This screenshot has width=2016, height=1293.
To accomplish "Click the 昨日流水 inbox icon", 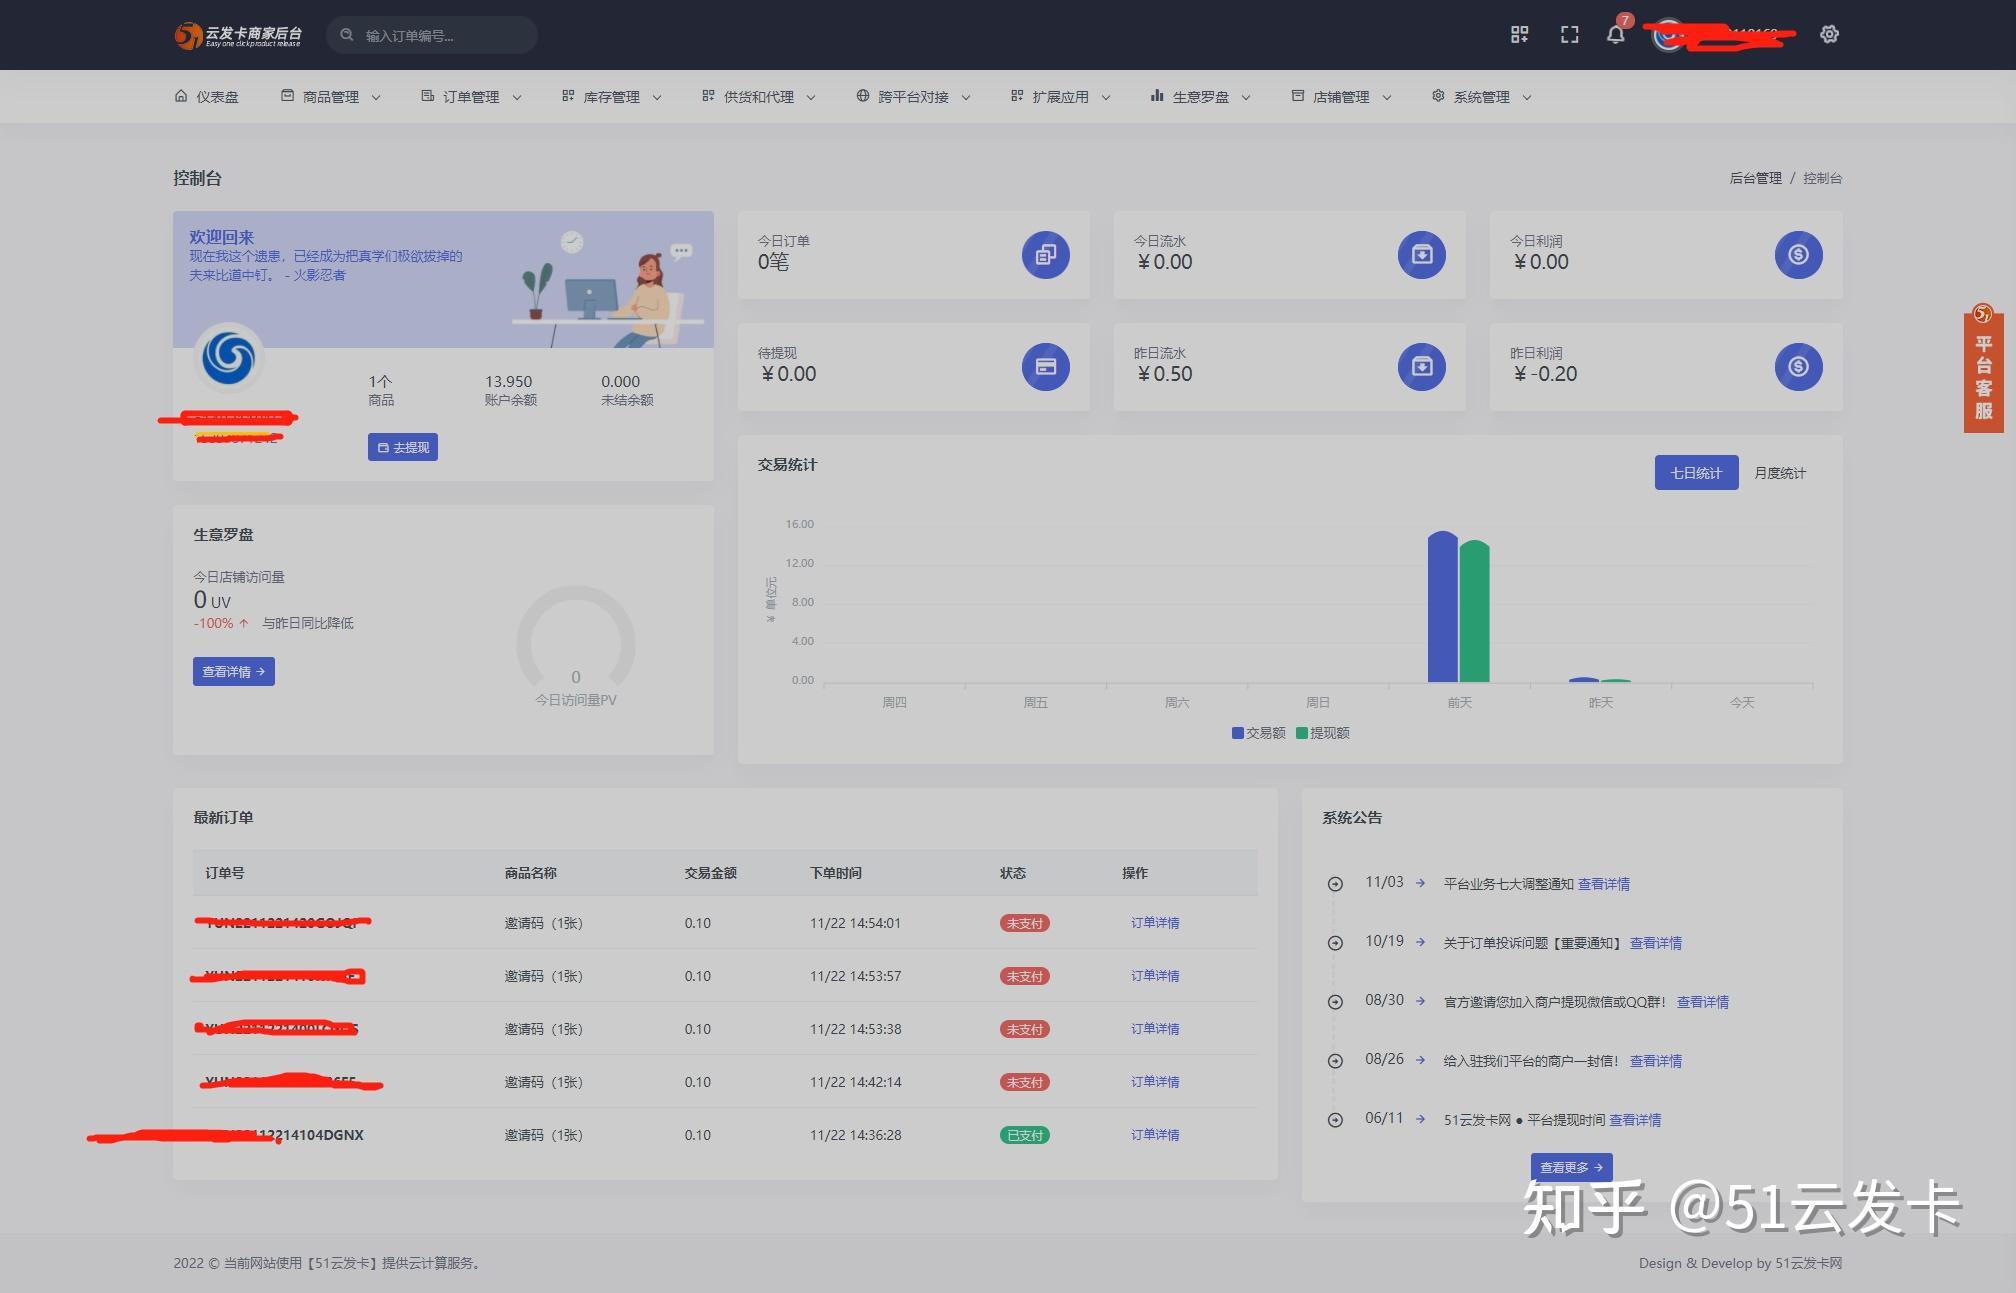I will (1422, 367).
